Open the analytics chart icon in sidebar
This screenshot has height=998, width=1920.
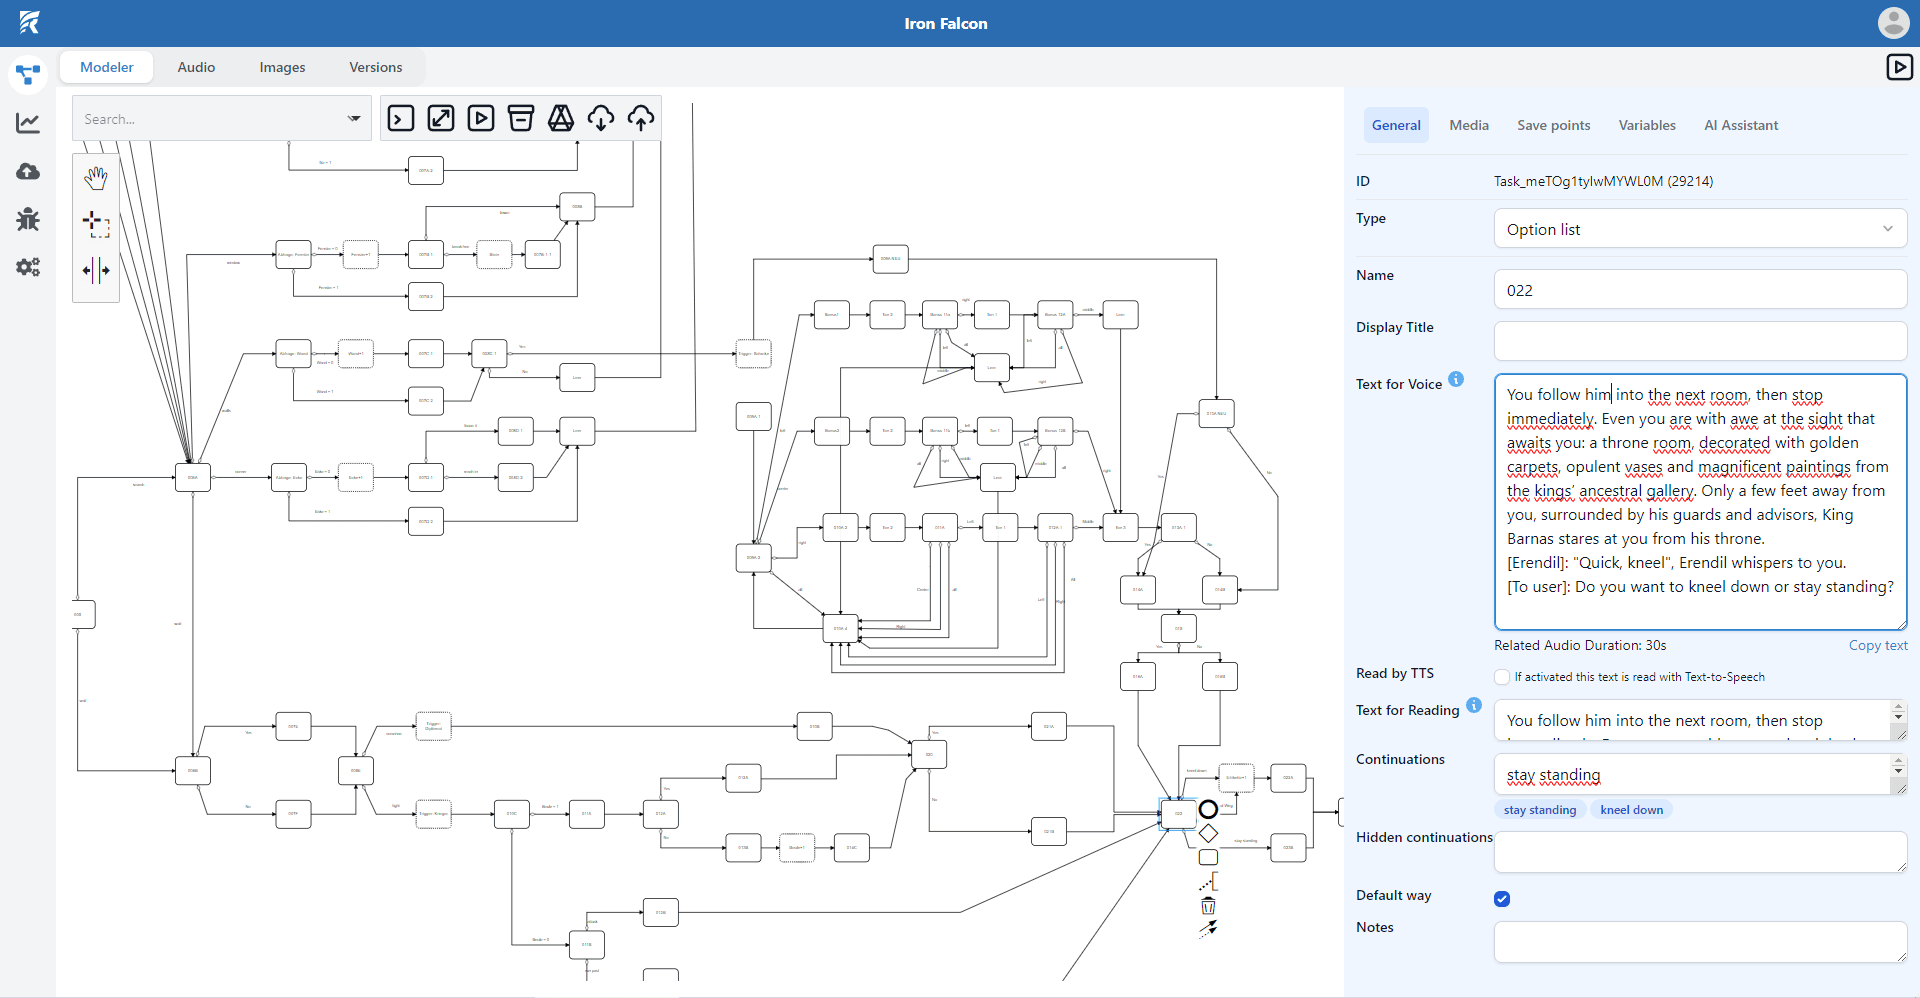click(28, 123)
